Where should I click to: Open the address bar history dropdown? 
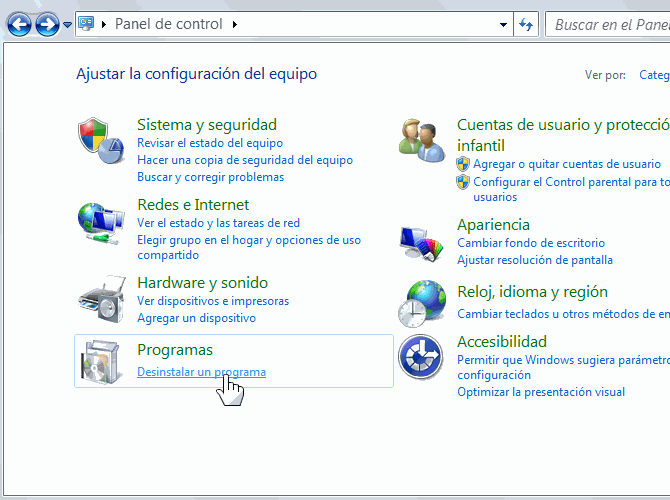tap(503, 25)
